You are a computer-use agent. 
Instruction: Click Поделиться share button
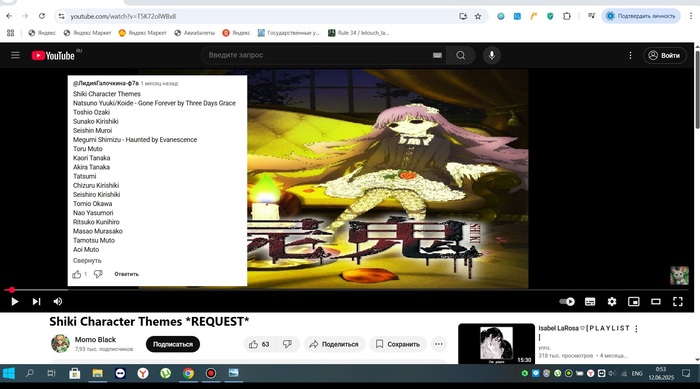(x=334, y=344)
